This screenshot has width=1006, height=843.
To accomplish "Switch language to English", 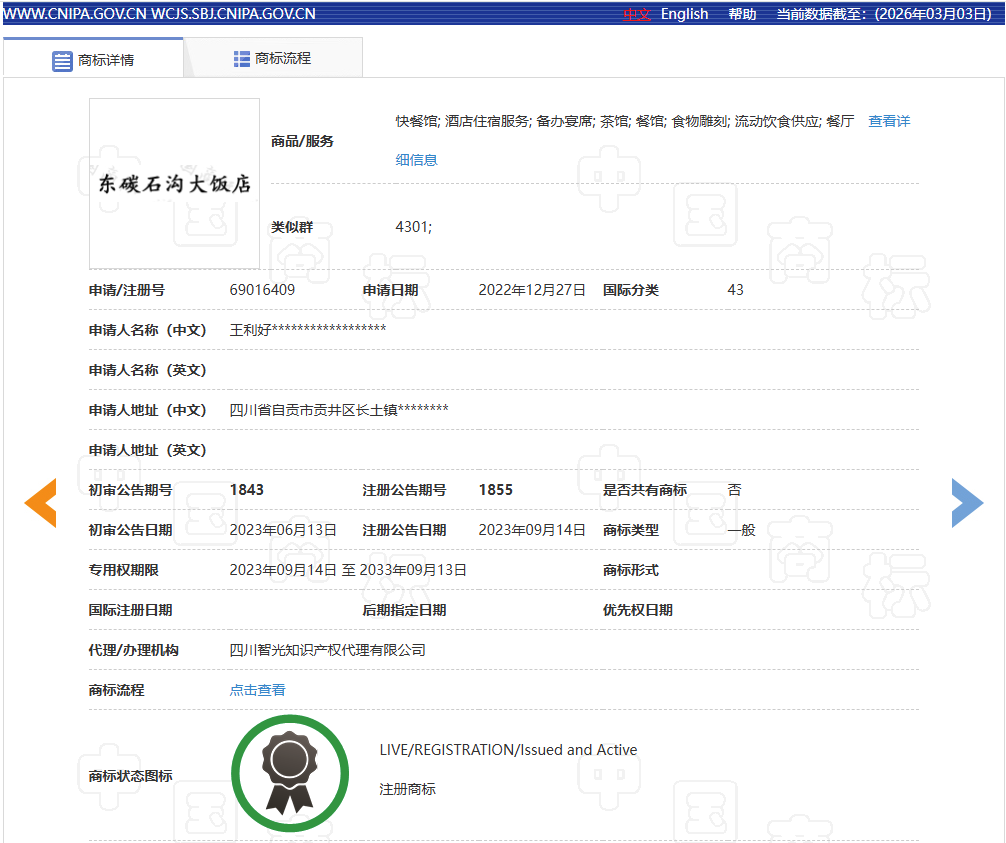I will 684,14.
